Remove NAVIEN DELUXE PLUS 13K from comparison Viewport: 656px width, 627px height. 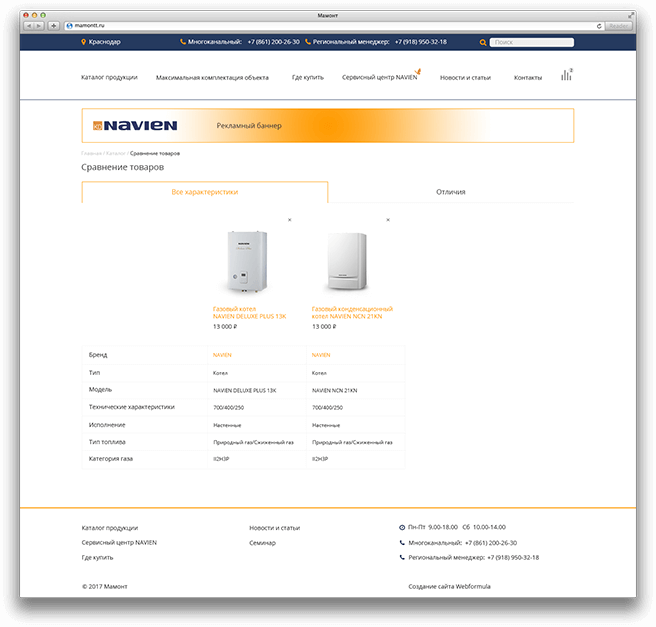[x=290, y=220]
